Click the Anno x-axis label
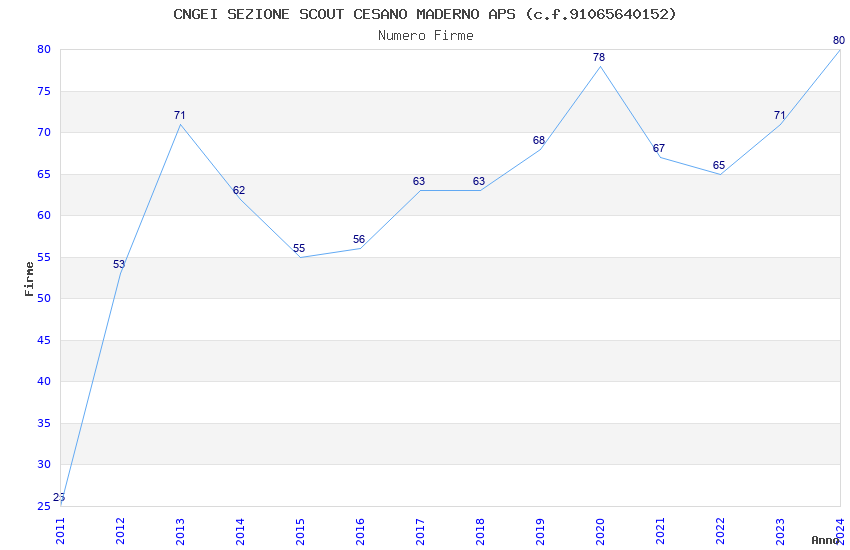Image resolution: width=850 pixels, height=550 pixels. (x=825, y=540)
